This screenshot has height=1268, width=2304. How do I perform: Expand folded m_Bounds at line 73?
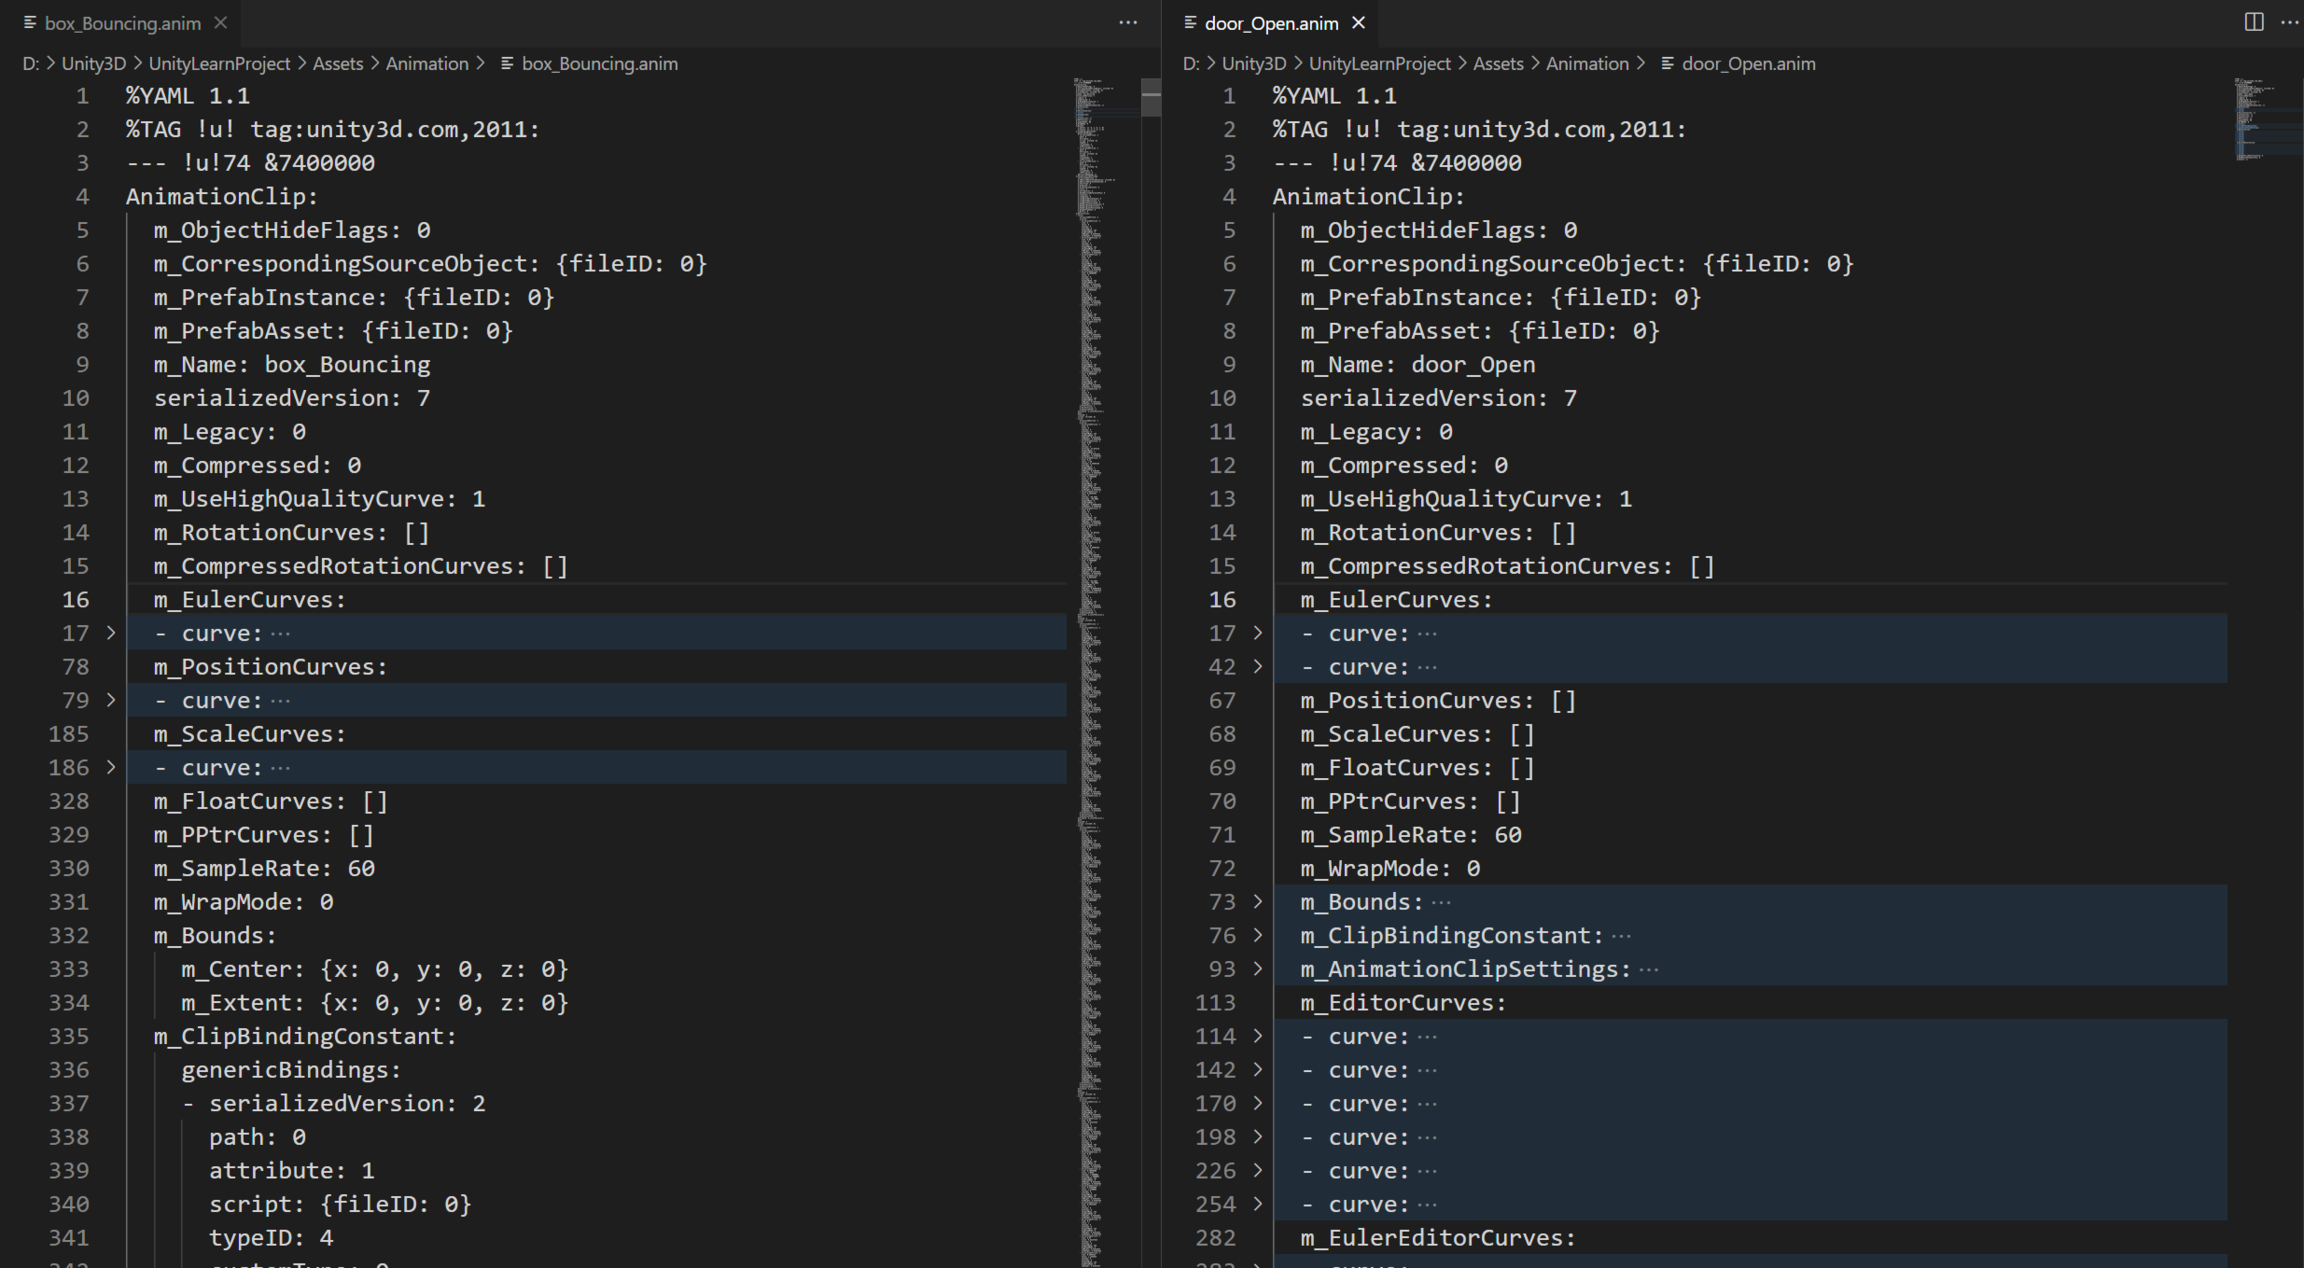[x=1258, y=902]
